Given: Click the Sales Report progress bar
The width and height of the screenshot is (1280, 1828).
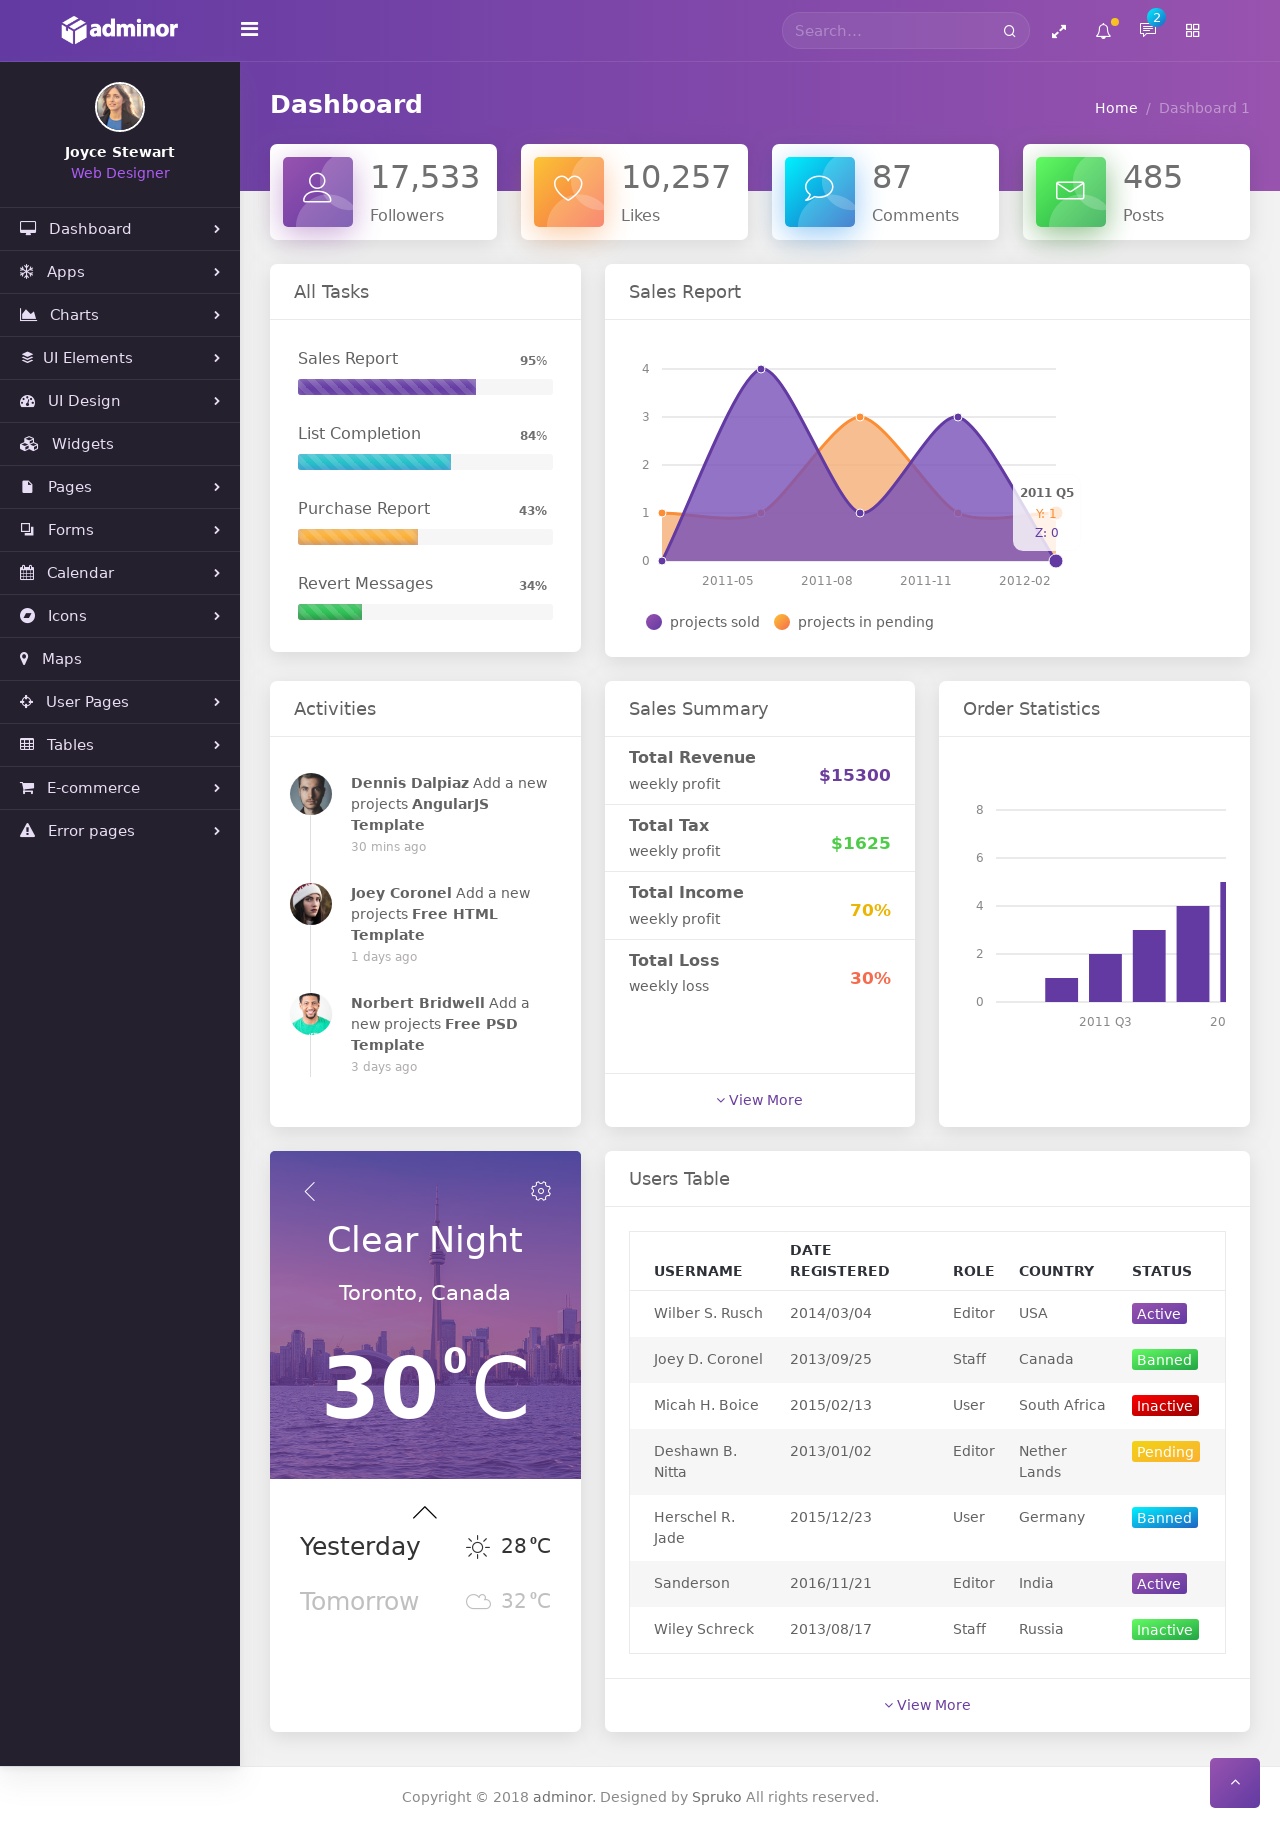Looking at the screenshot, I should coord(425,387).
